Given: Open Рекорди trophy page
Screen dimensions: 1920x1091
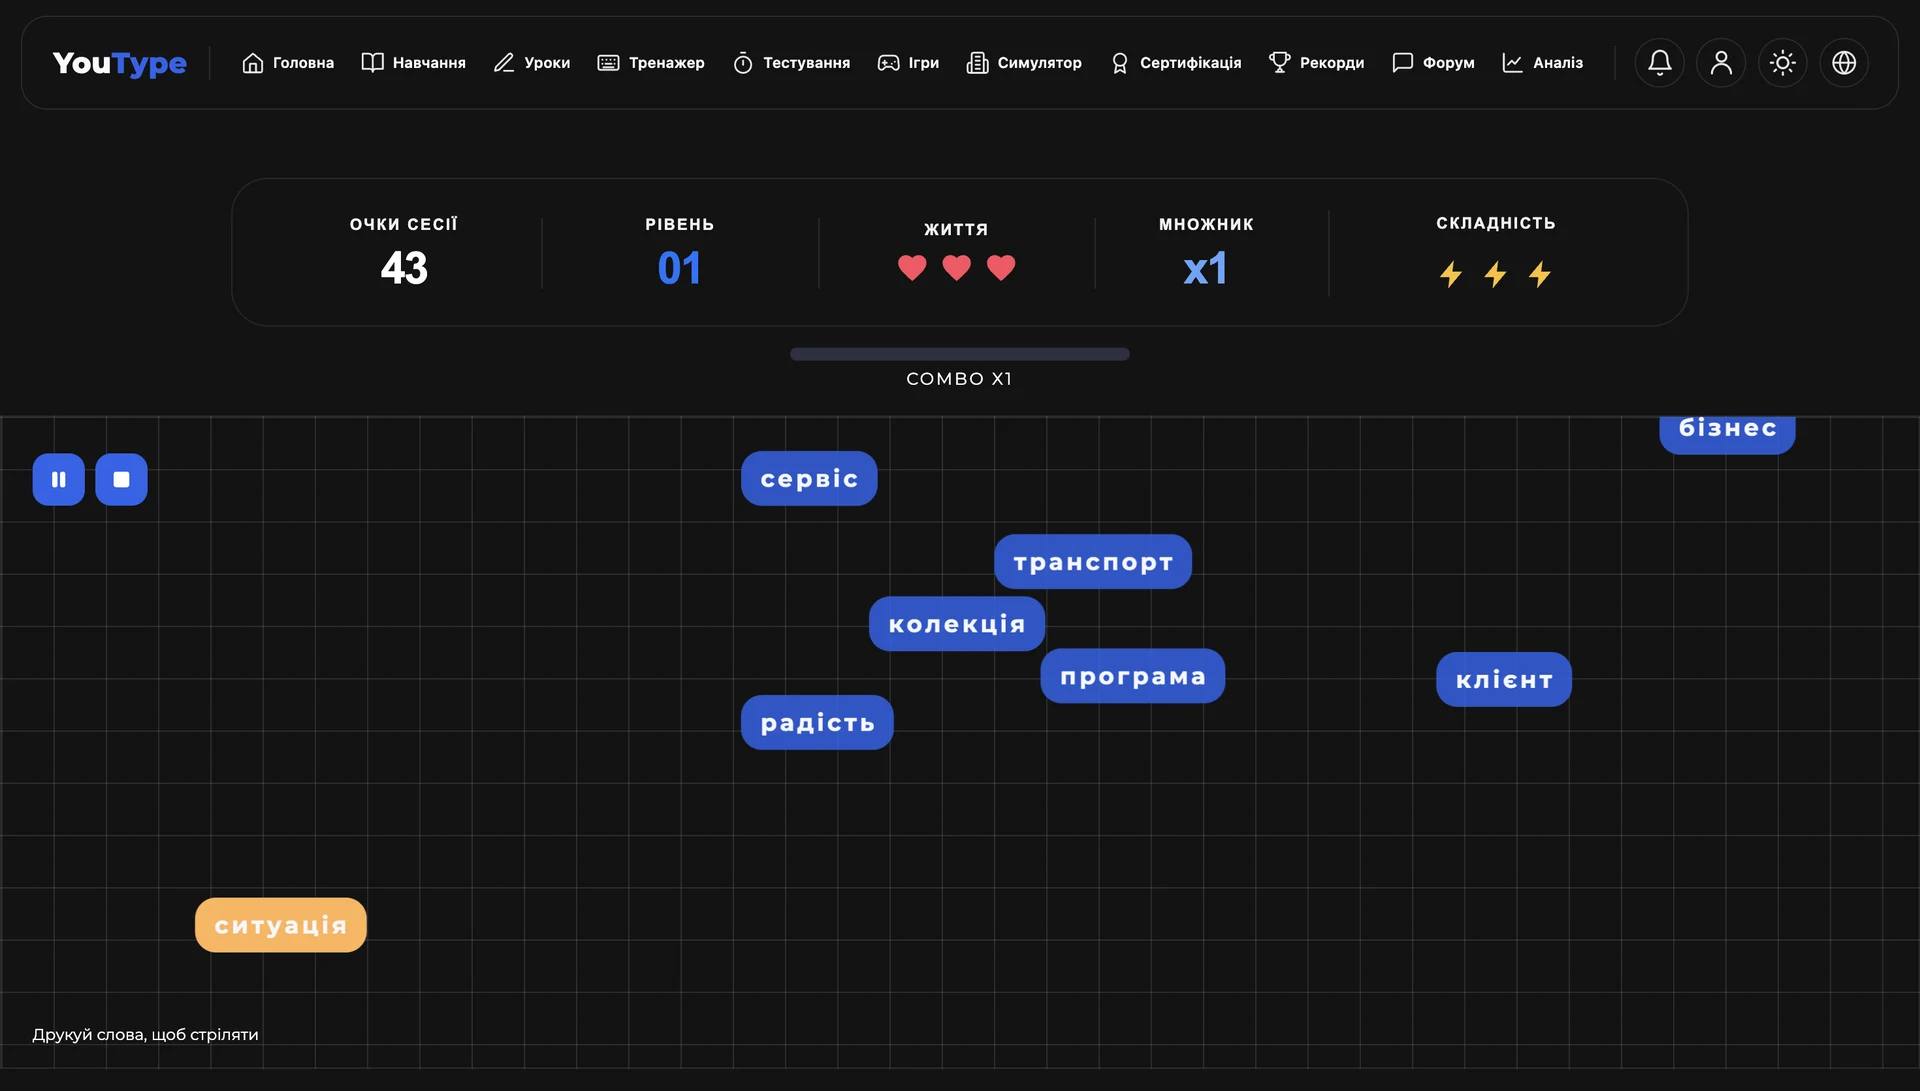Looking at the screenshot, I should pyautogui.click(x=1316, y=63).
